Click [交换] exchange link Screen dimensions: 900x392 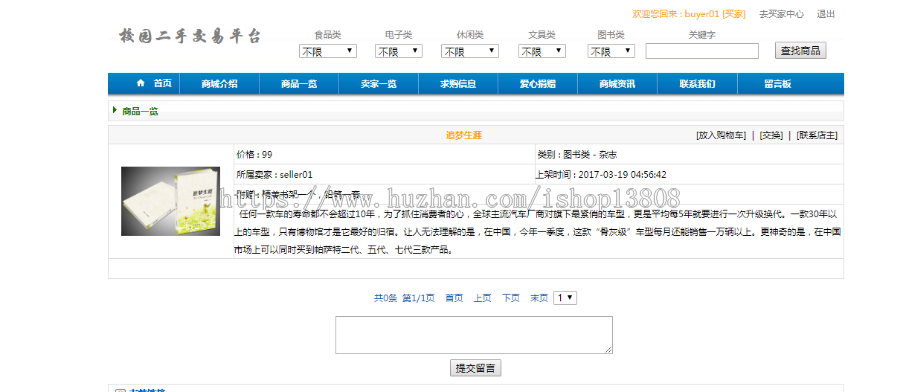tap(771, 135)
